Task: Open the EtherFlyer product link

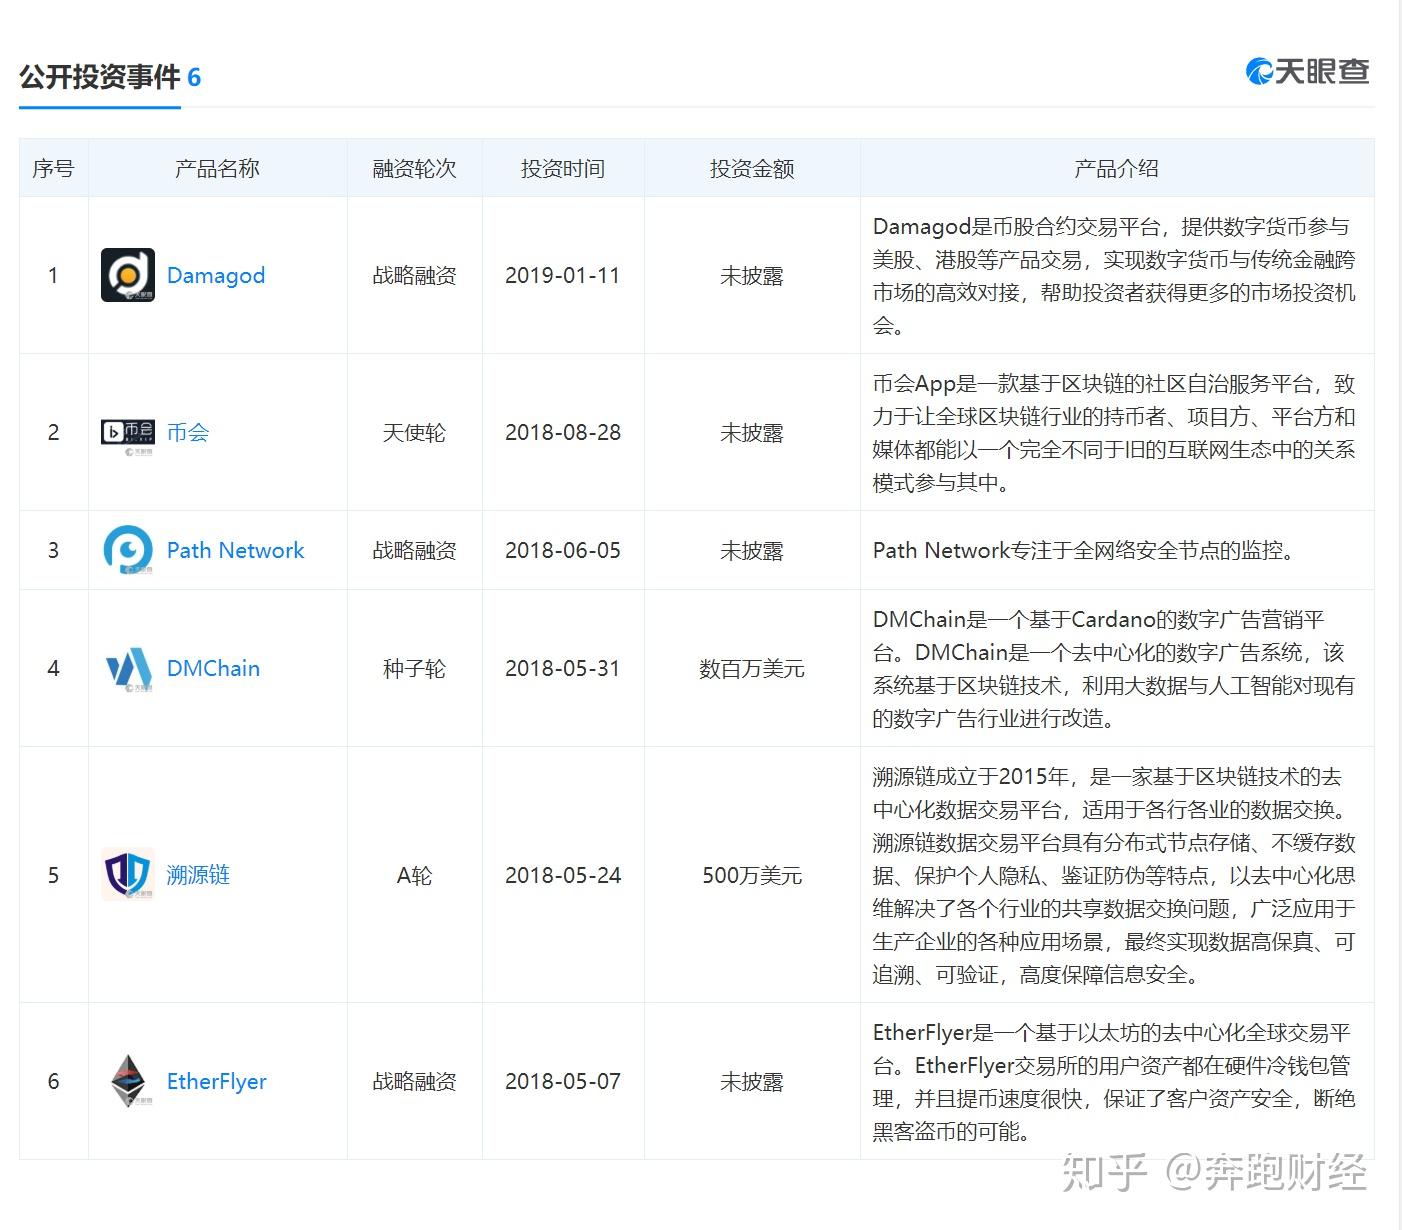Action: coord(217,1081)
